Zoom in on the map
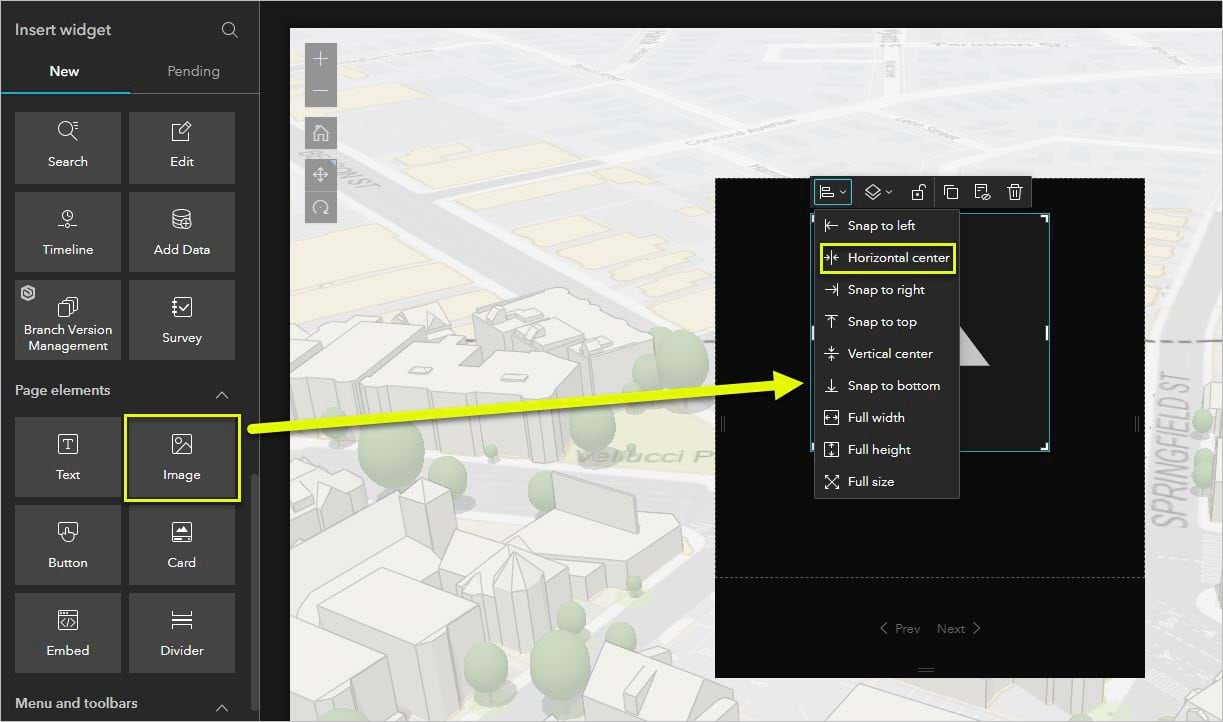The height and width of the screenshot is (722, 1223). (320, 60)
